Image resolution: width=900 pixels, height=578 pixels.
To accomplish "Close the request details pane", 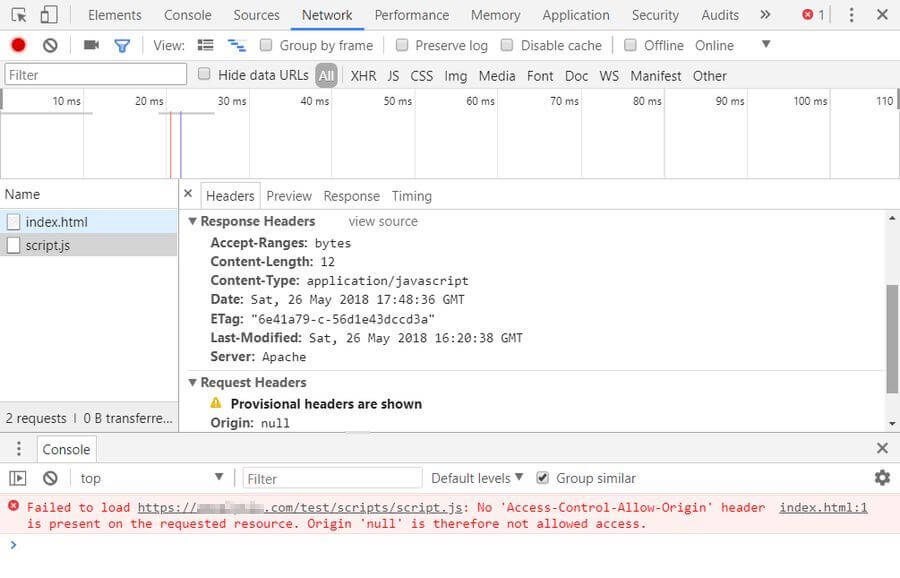I will coord(188,194).
